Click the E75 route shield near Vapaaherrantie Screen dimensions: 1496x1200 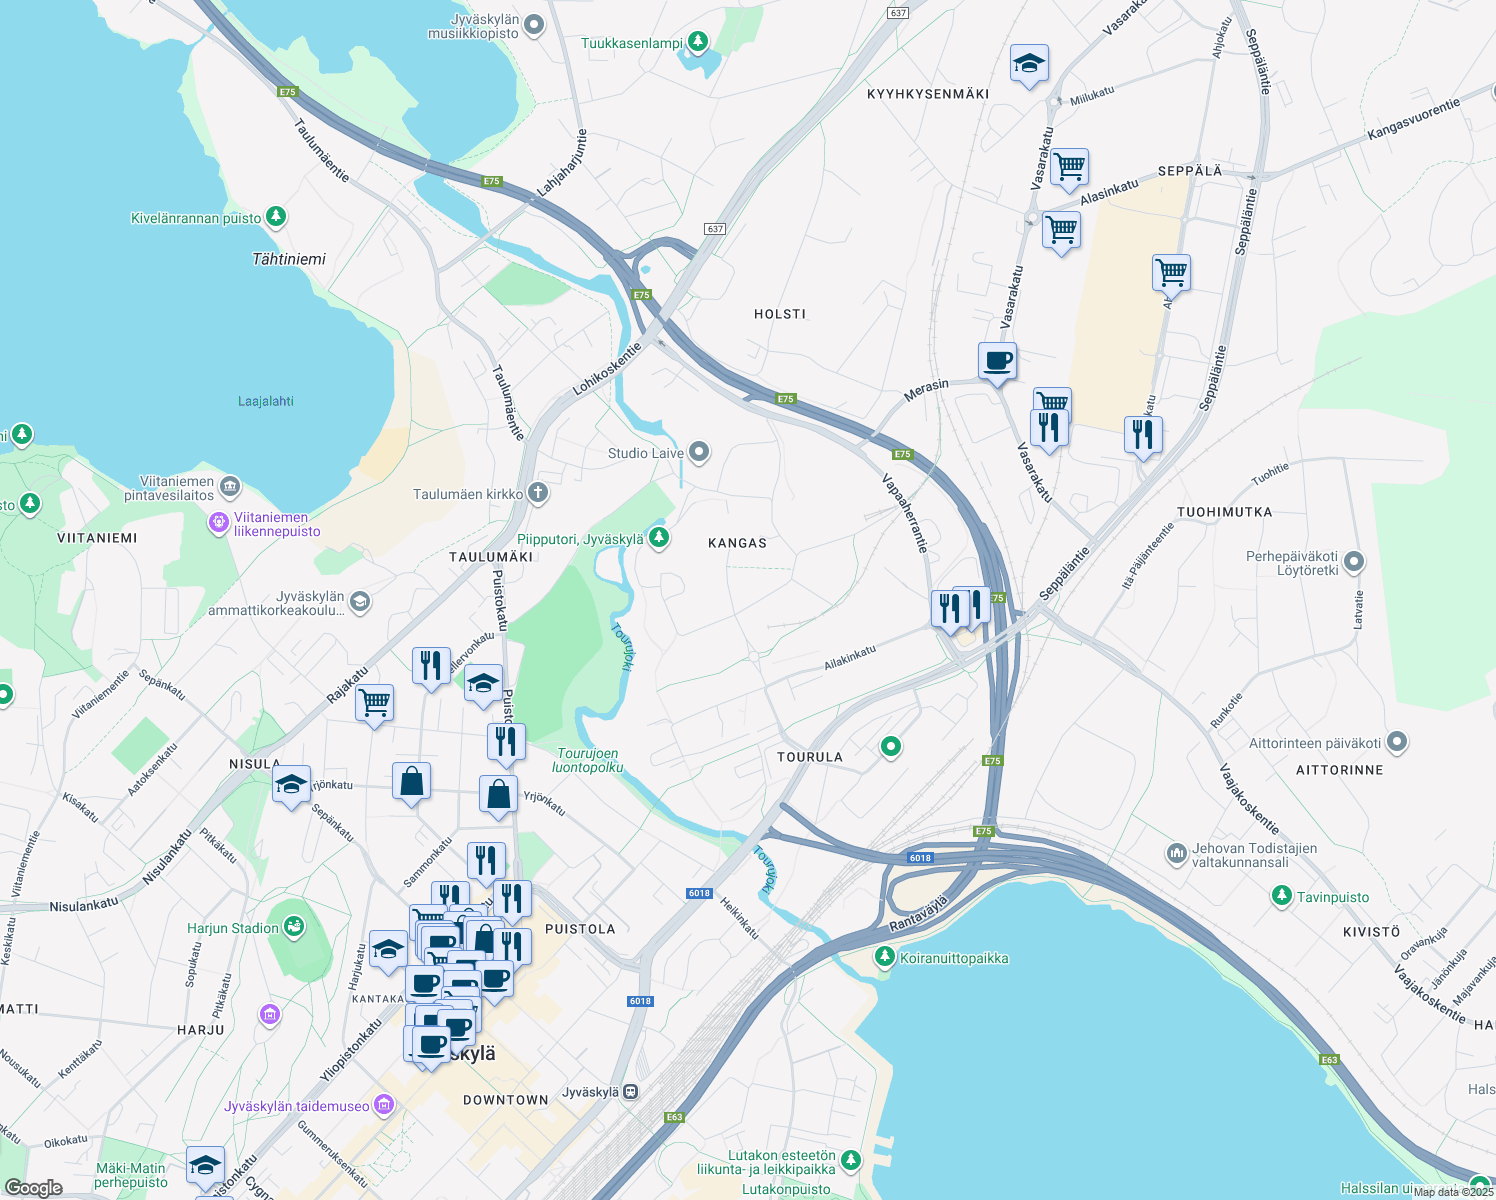[901, 453]
